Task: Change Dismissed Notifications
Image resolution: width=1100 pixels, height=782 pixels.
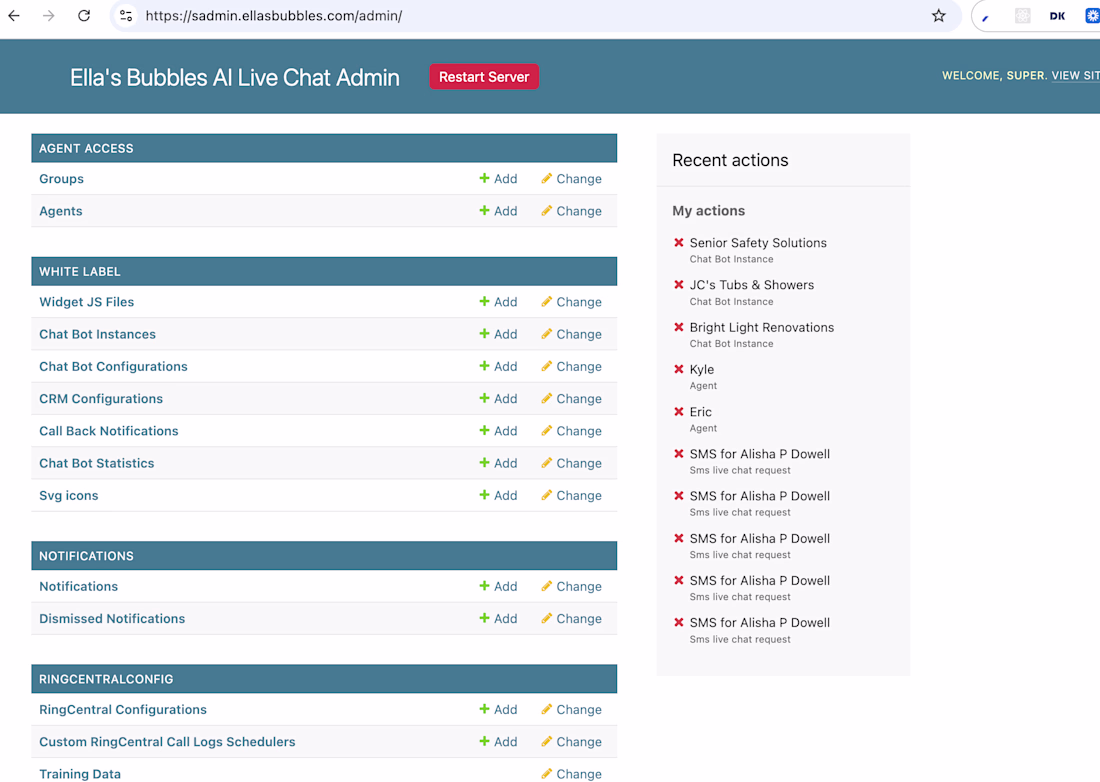Action: (x=571, y=619)
